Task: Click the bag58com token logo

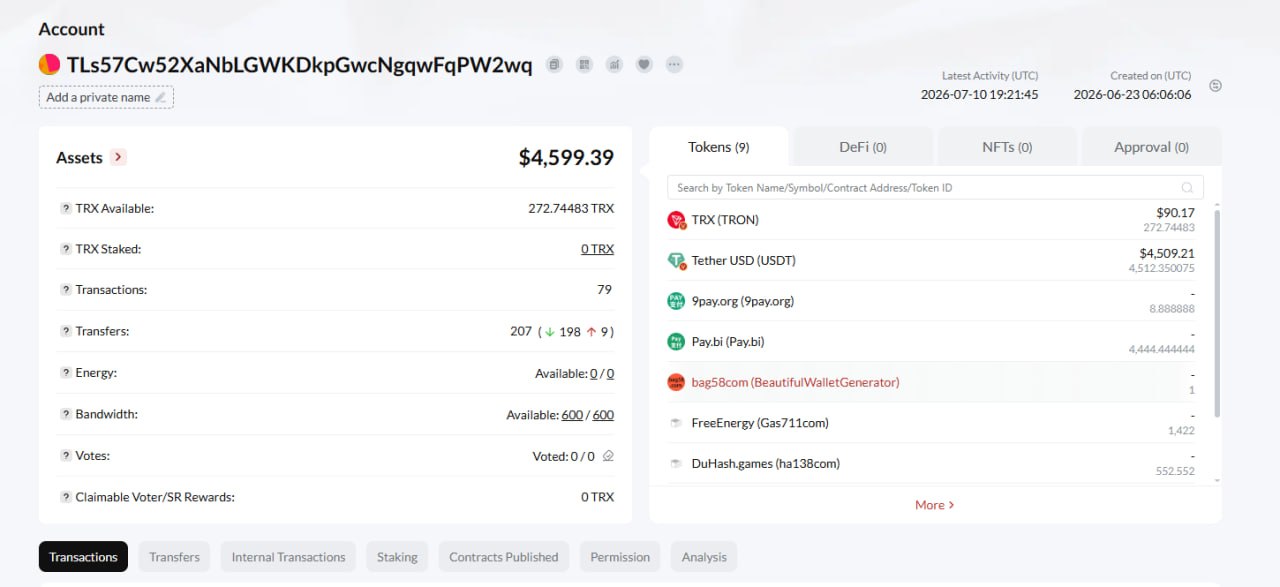Action: (x=676, y=382)
